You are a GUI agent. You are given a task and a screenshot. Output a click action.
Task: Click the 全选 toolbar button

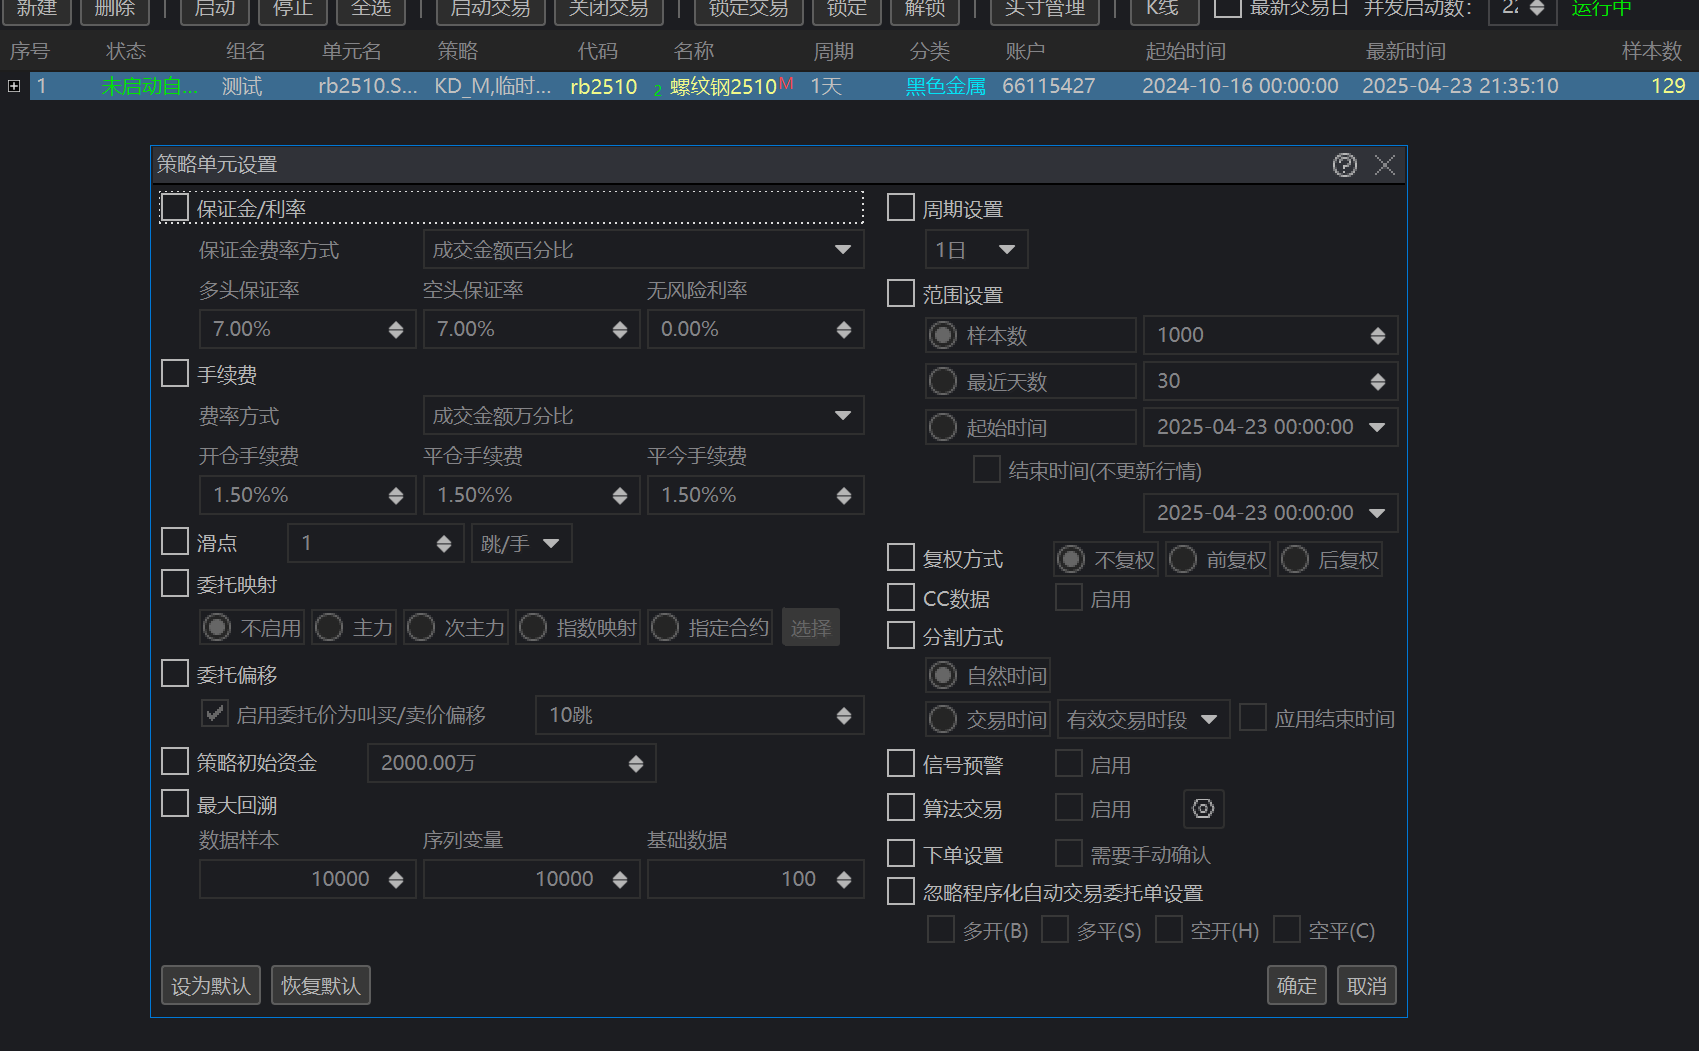click(x=371, y=10)
